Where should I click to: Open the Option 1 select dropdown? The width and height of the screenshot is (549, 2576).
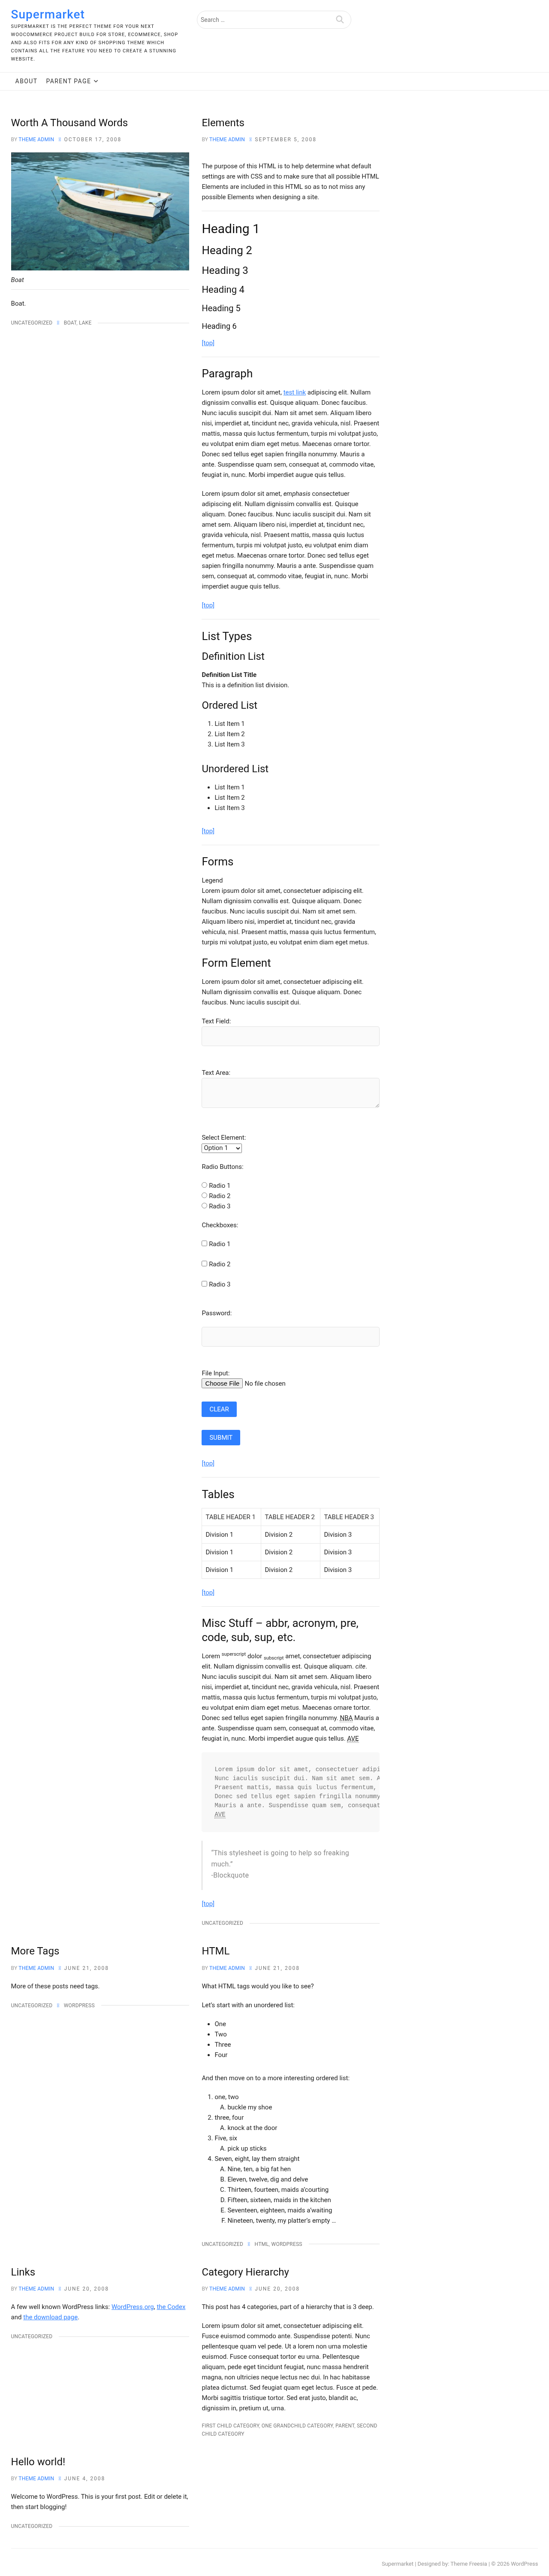click(222, 1148)
